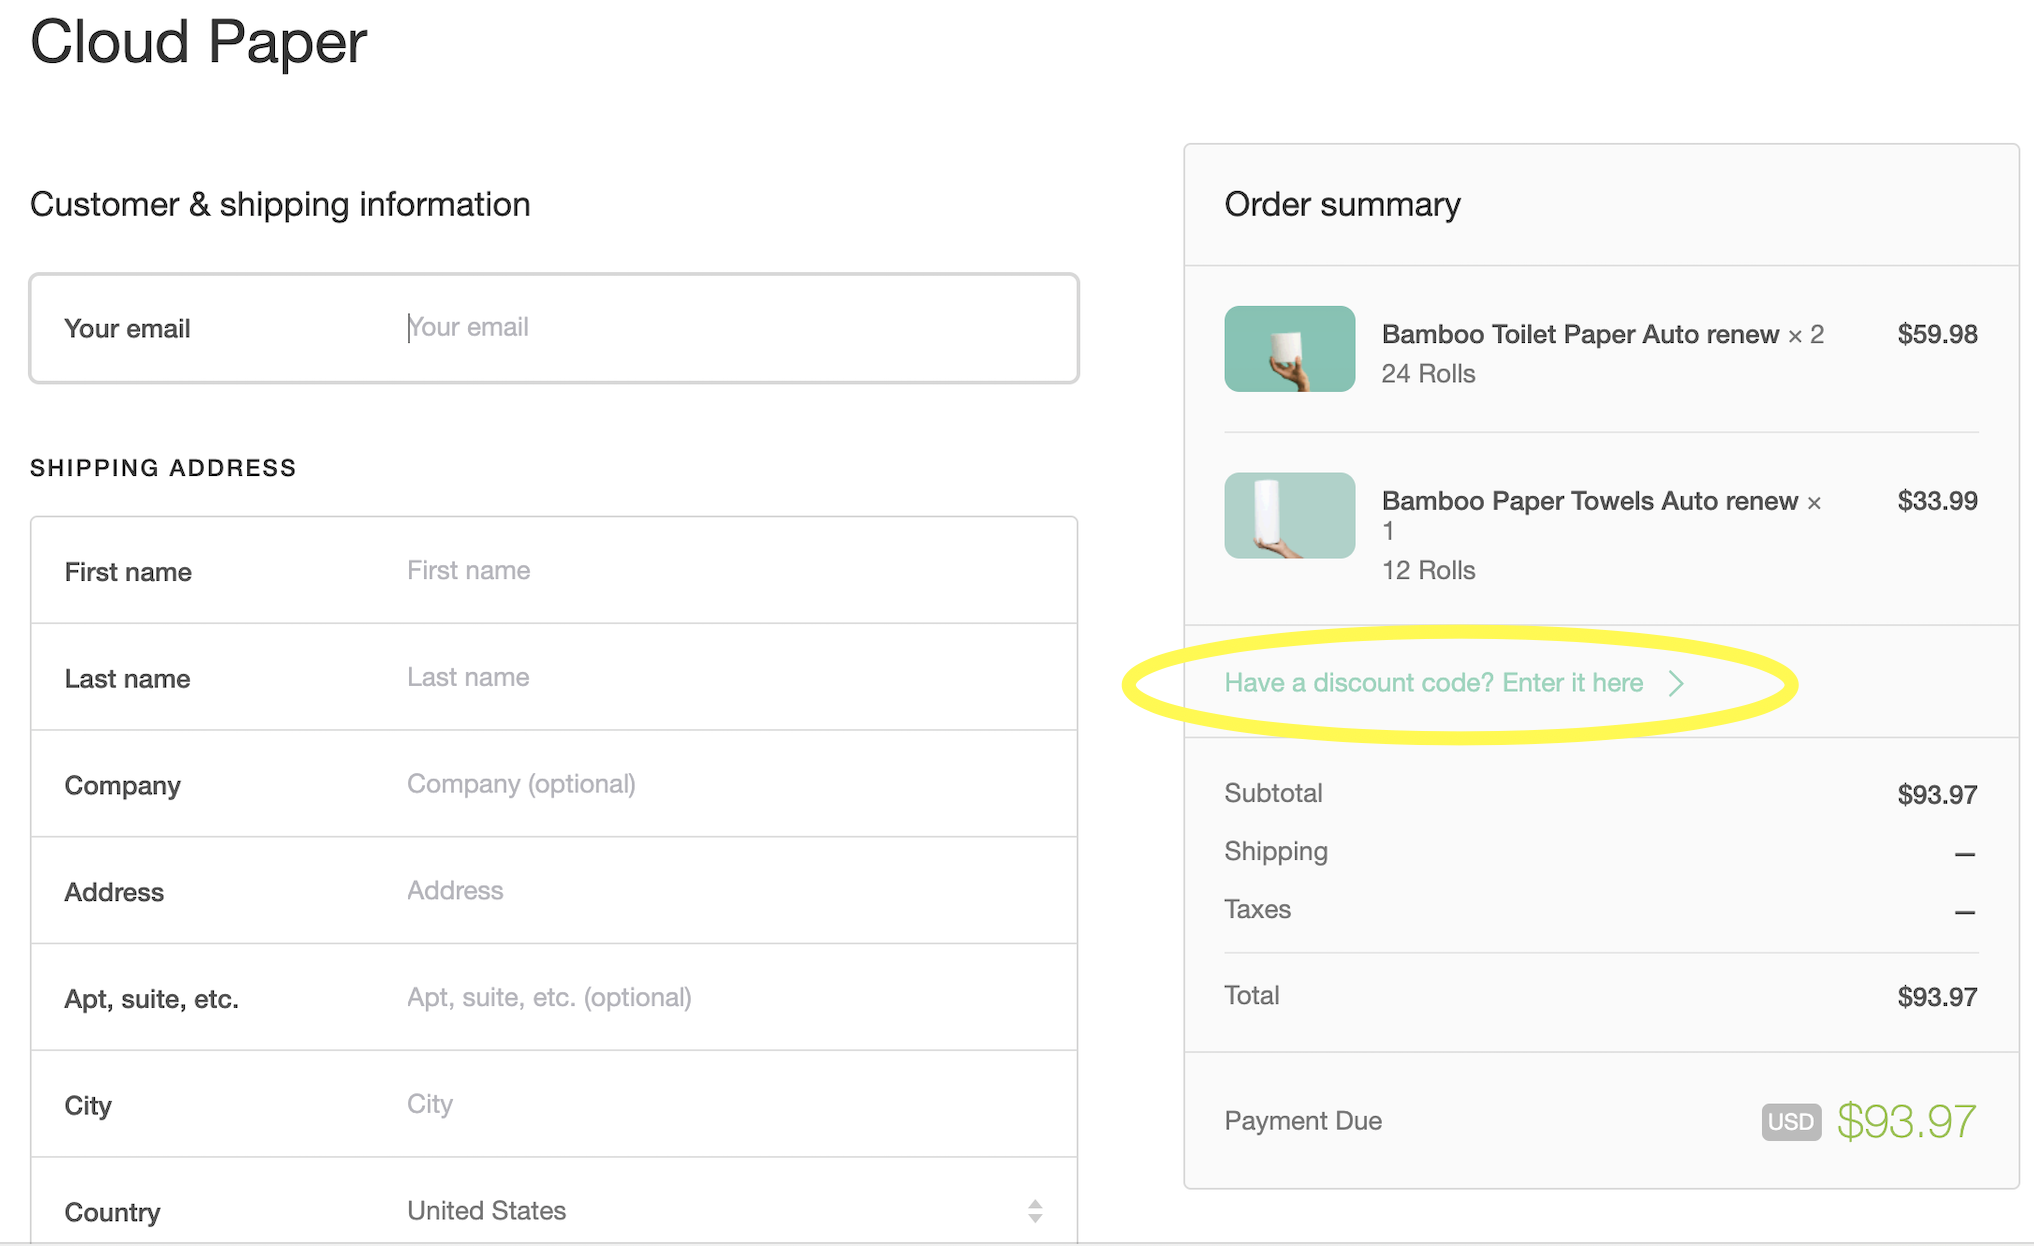Click the Address input field
2034x1246 pixels.
[554, 891]
